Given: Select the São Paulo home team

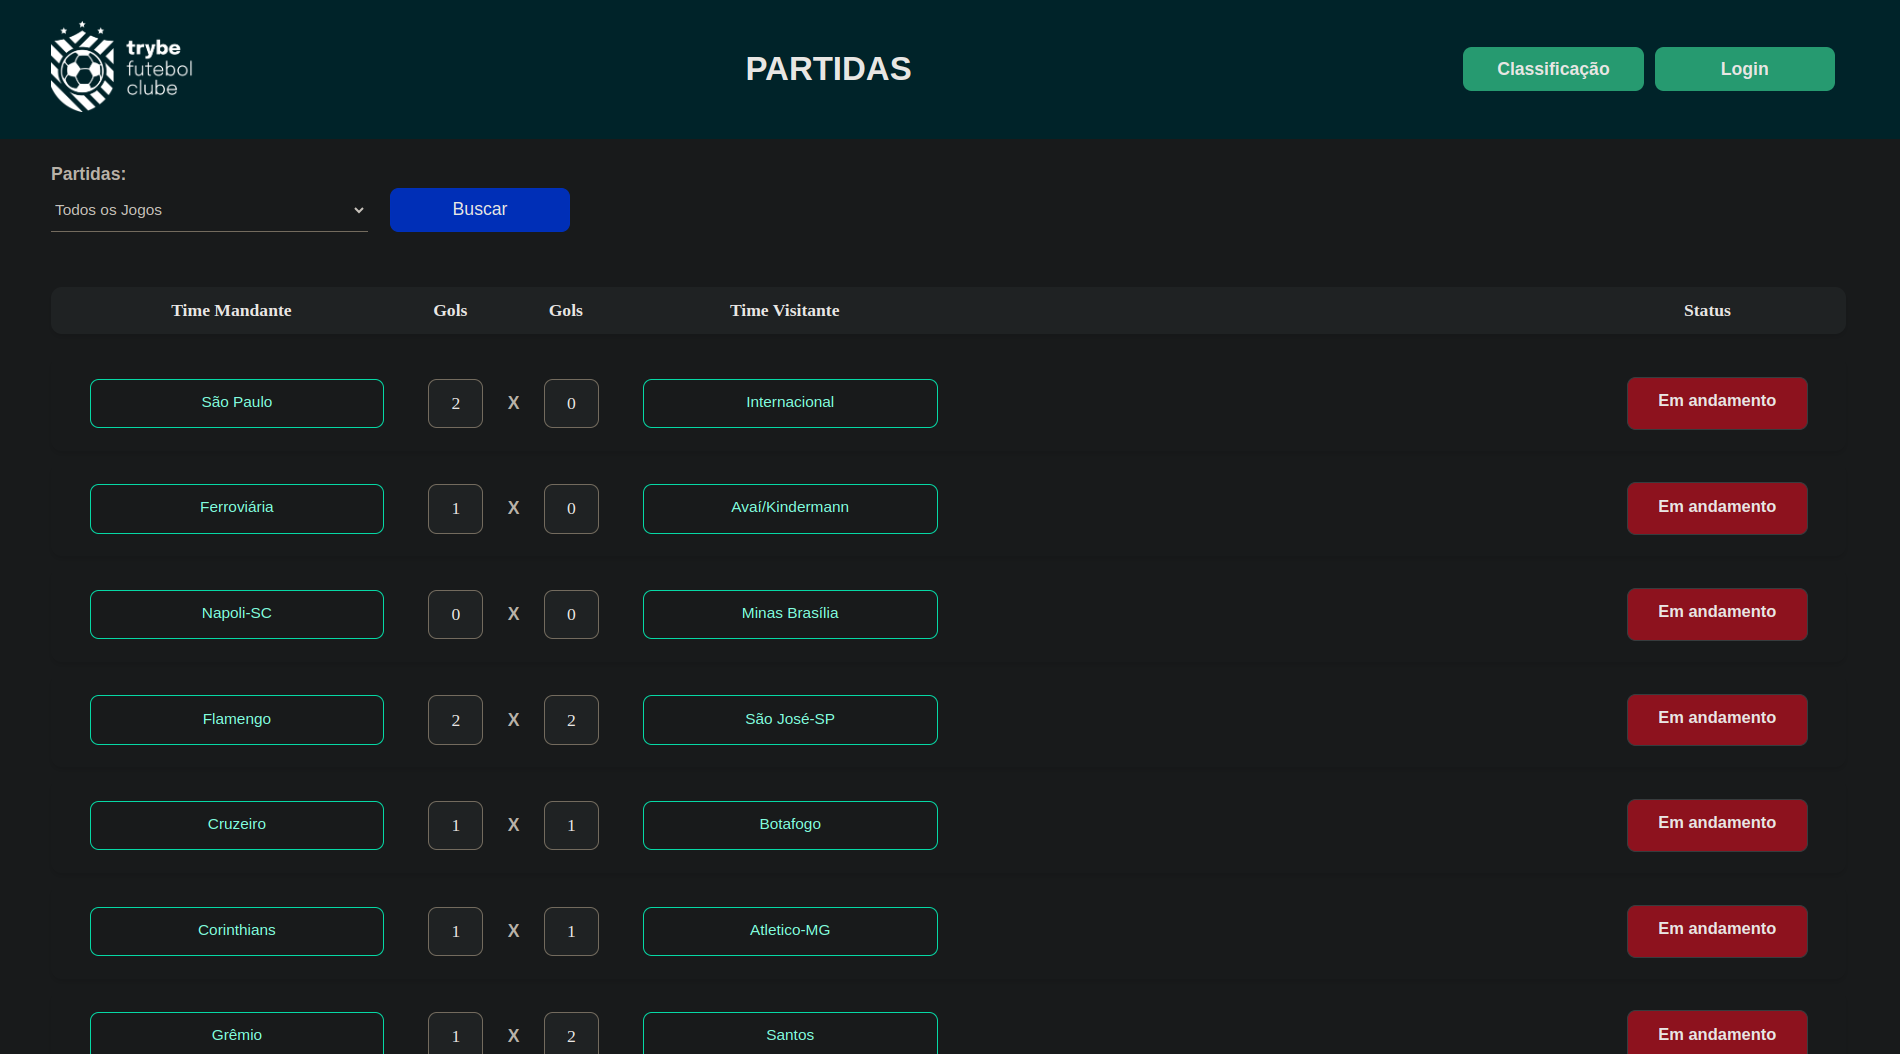Looking at the screenshot, I should pyautogui.click(x=236, y=403).
